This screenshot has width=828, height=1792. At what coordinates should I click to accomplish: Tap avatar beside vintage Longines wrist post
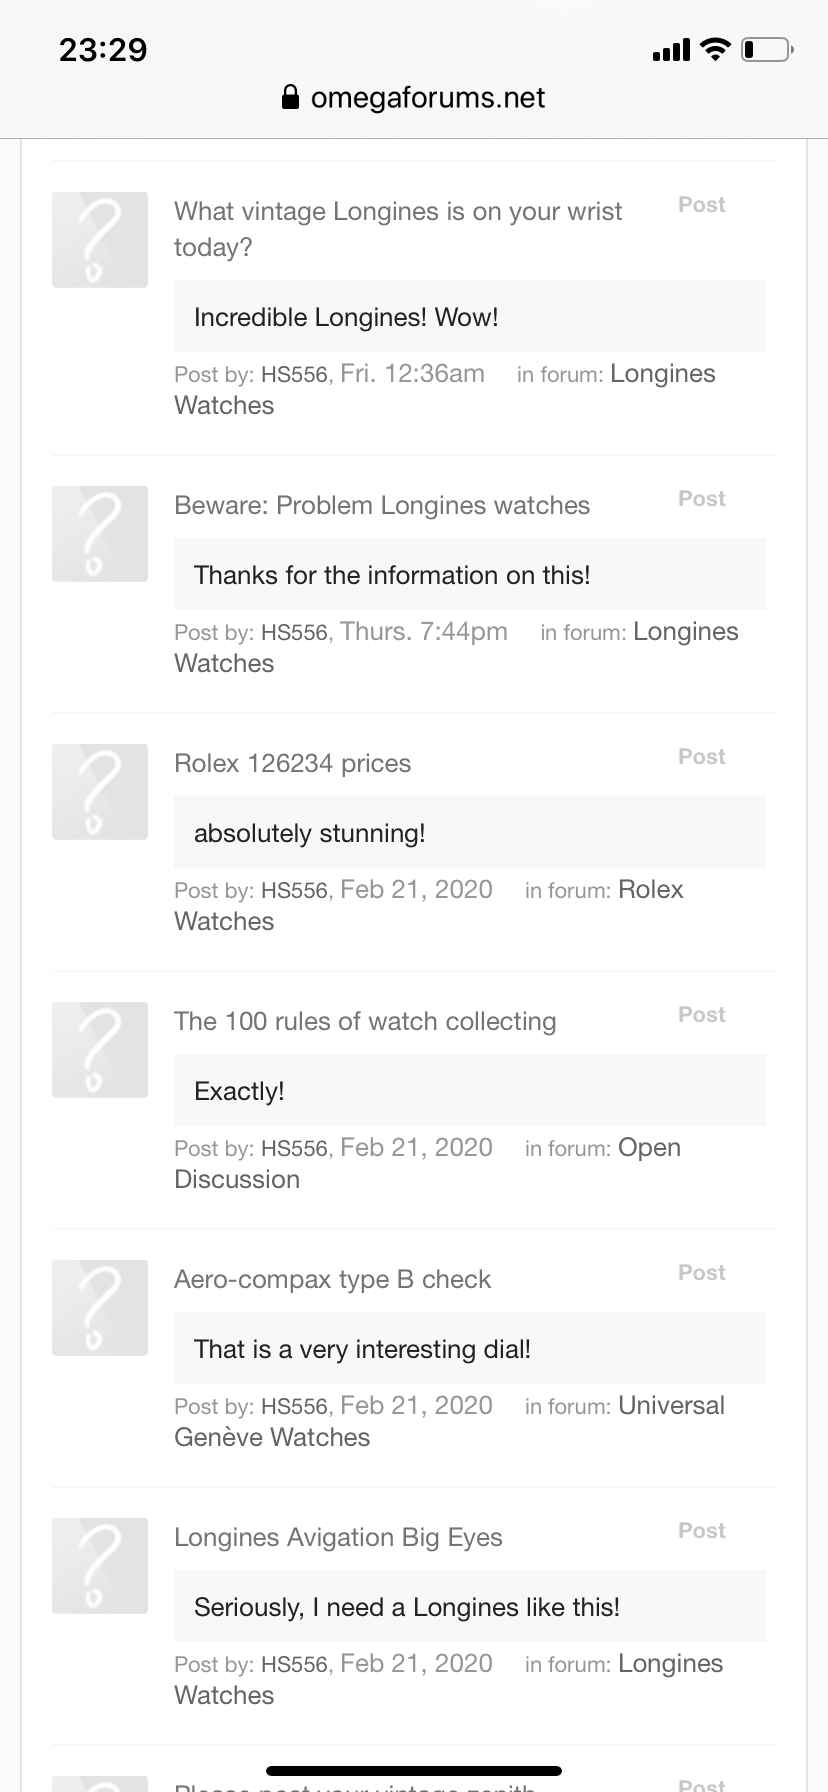point(100,240)
